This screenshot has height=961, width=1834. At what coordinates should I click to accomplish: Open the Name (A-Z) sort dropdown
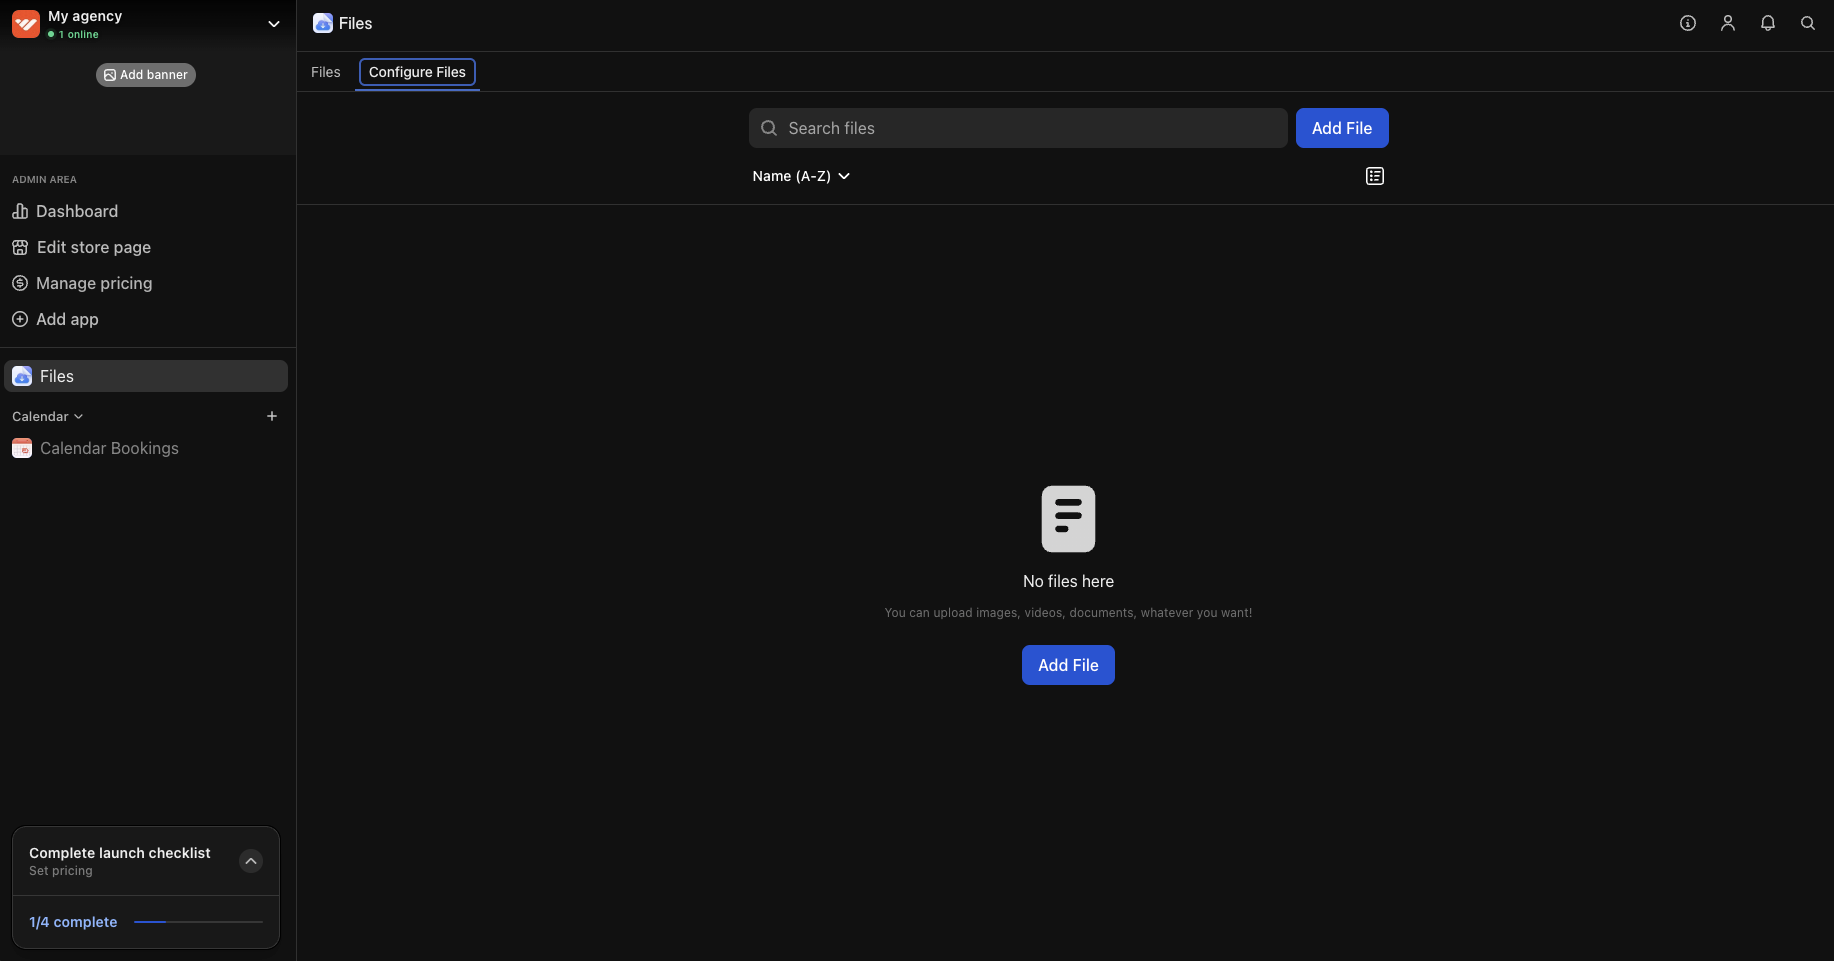tap(801, 176)
